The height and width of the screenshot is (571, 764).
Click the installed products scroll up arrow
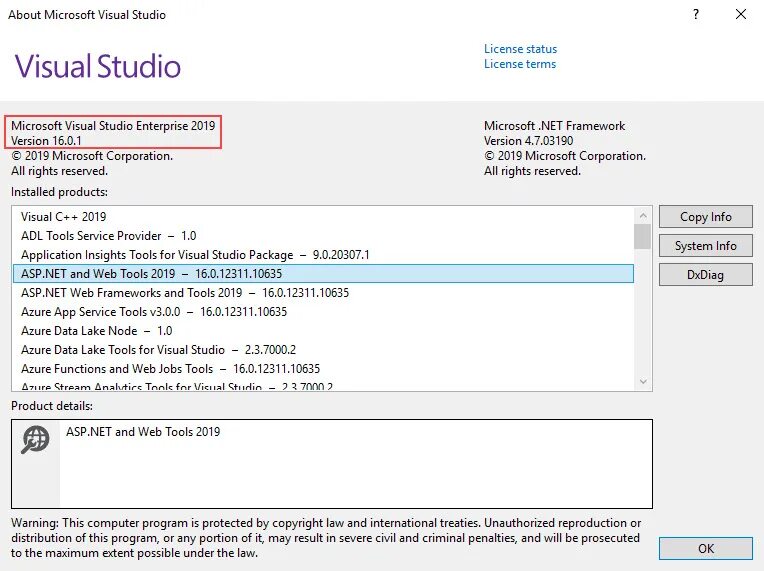[x=643, y=215]
